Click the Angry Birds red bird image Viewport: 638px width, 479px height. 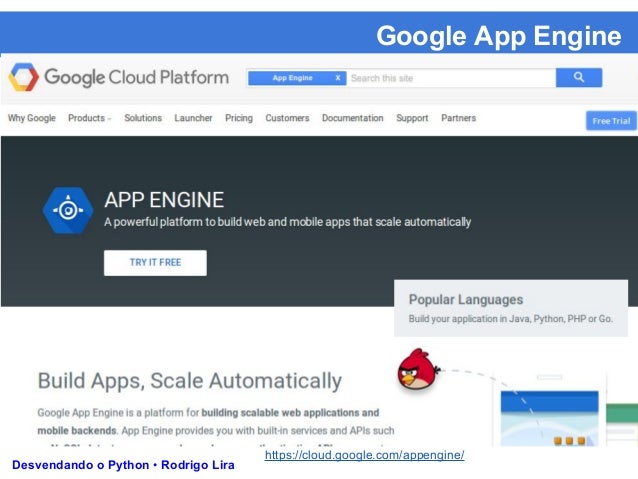pos(418,369)
